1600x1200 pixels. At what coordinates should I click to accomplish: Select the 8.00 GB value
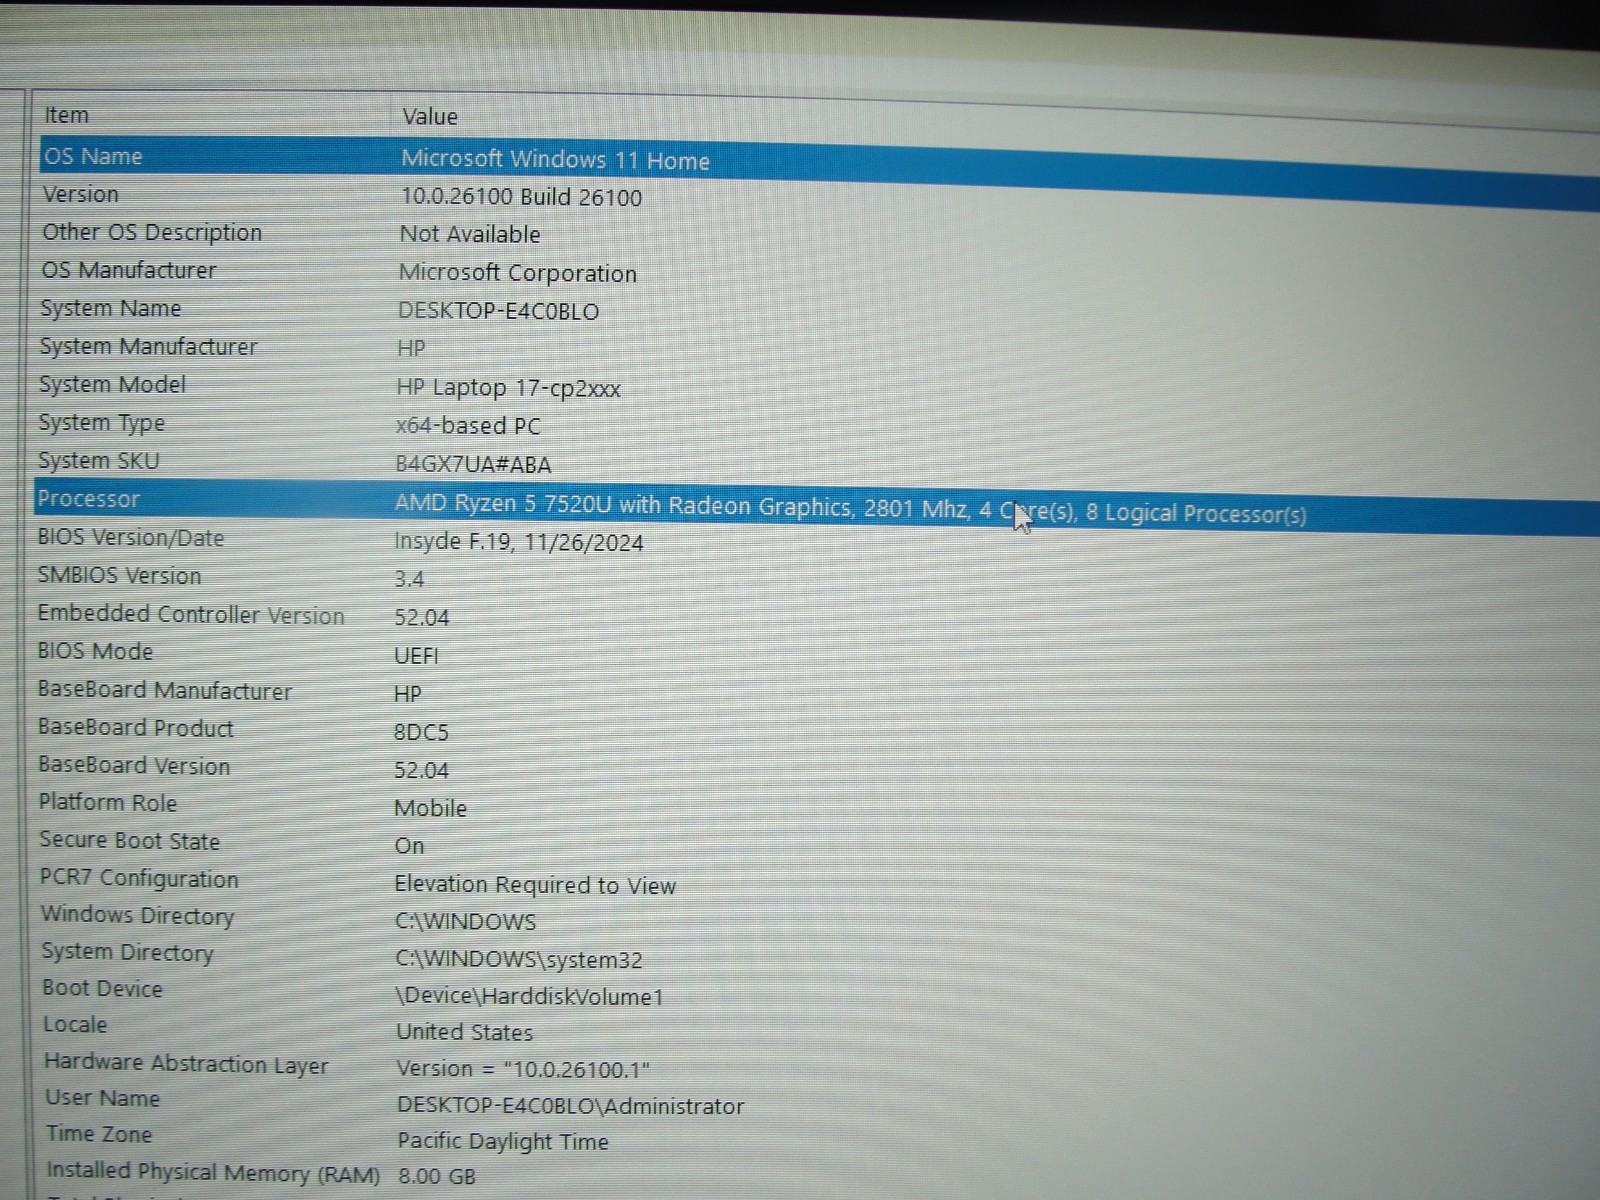pyautogui.click(x=436, y=1177)
